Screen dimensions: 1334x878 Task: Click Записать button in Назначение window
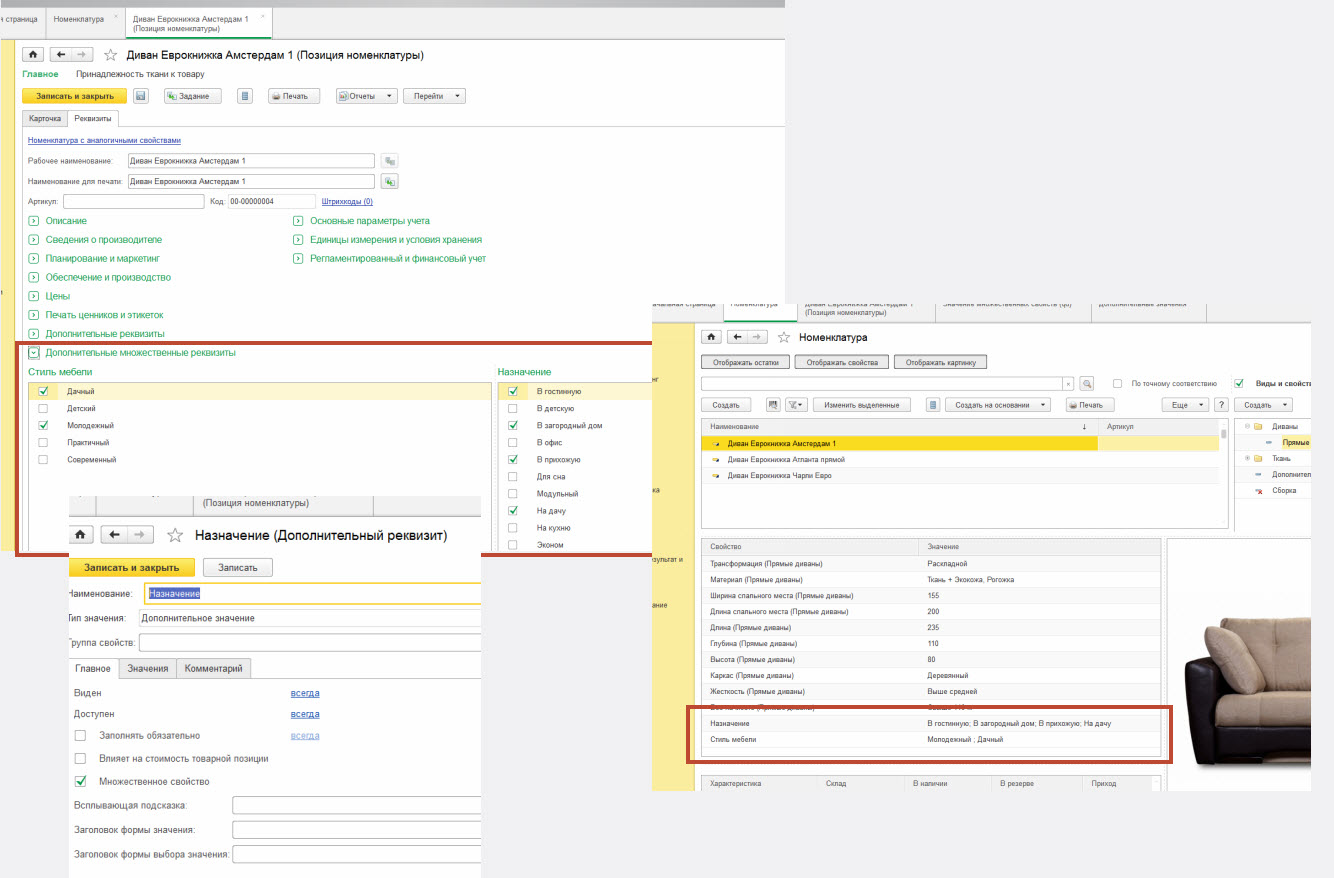[x=238, y=567]
